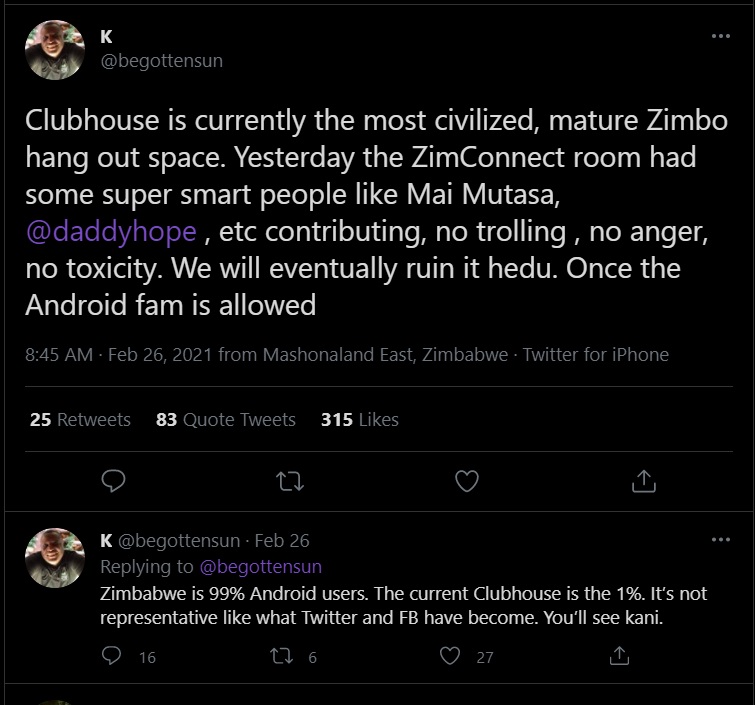Open the Feb 26 reply timestamp

[x=282, y=541]
